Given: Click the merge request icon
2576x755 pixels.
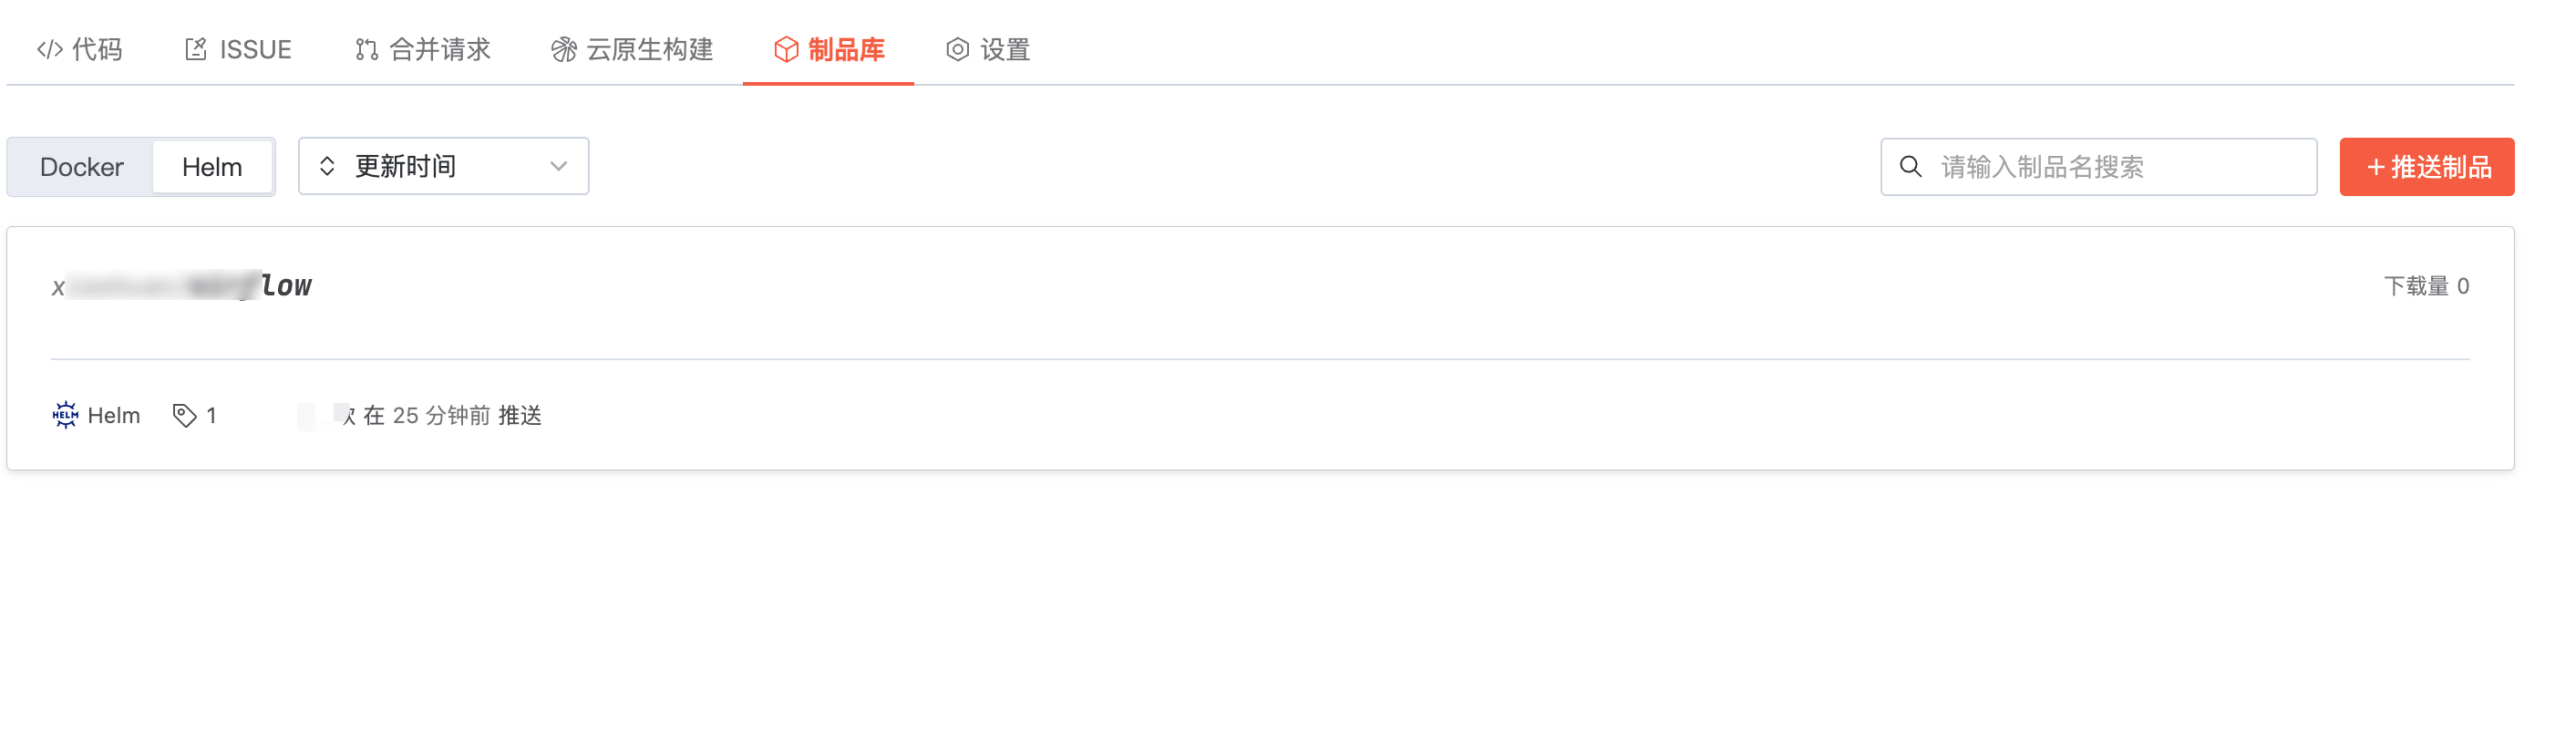Looking at the screenshot, I should [366, 49].
